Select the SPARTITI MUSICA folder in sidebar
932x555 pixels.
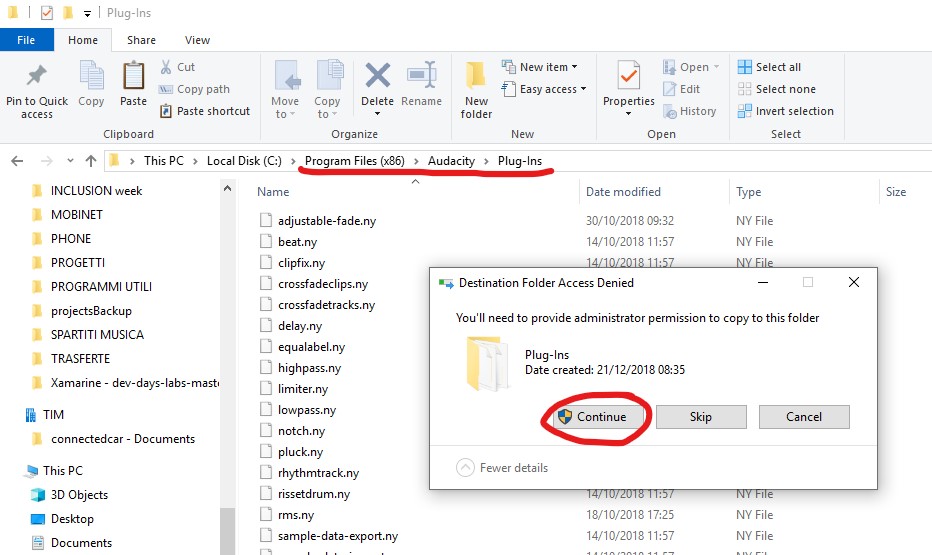[97, 334]
